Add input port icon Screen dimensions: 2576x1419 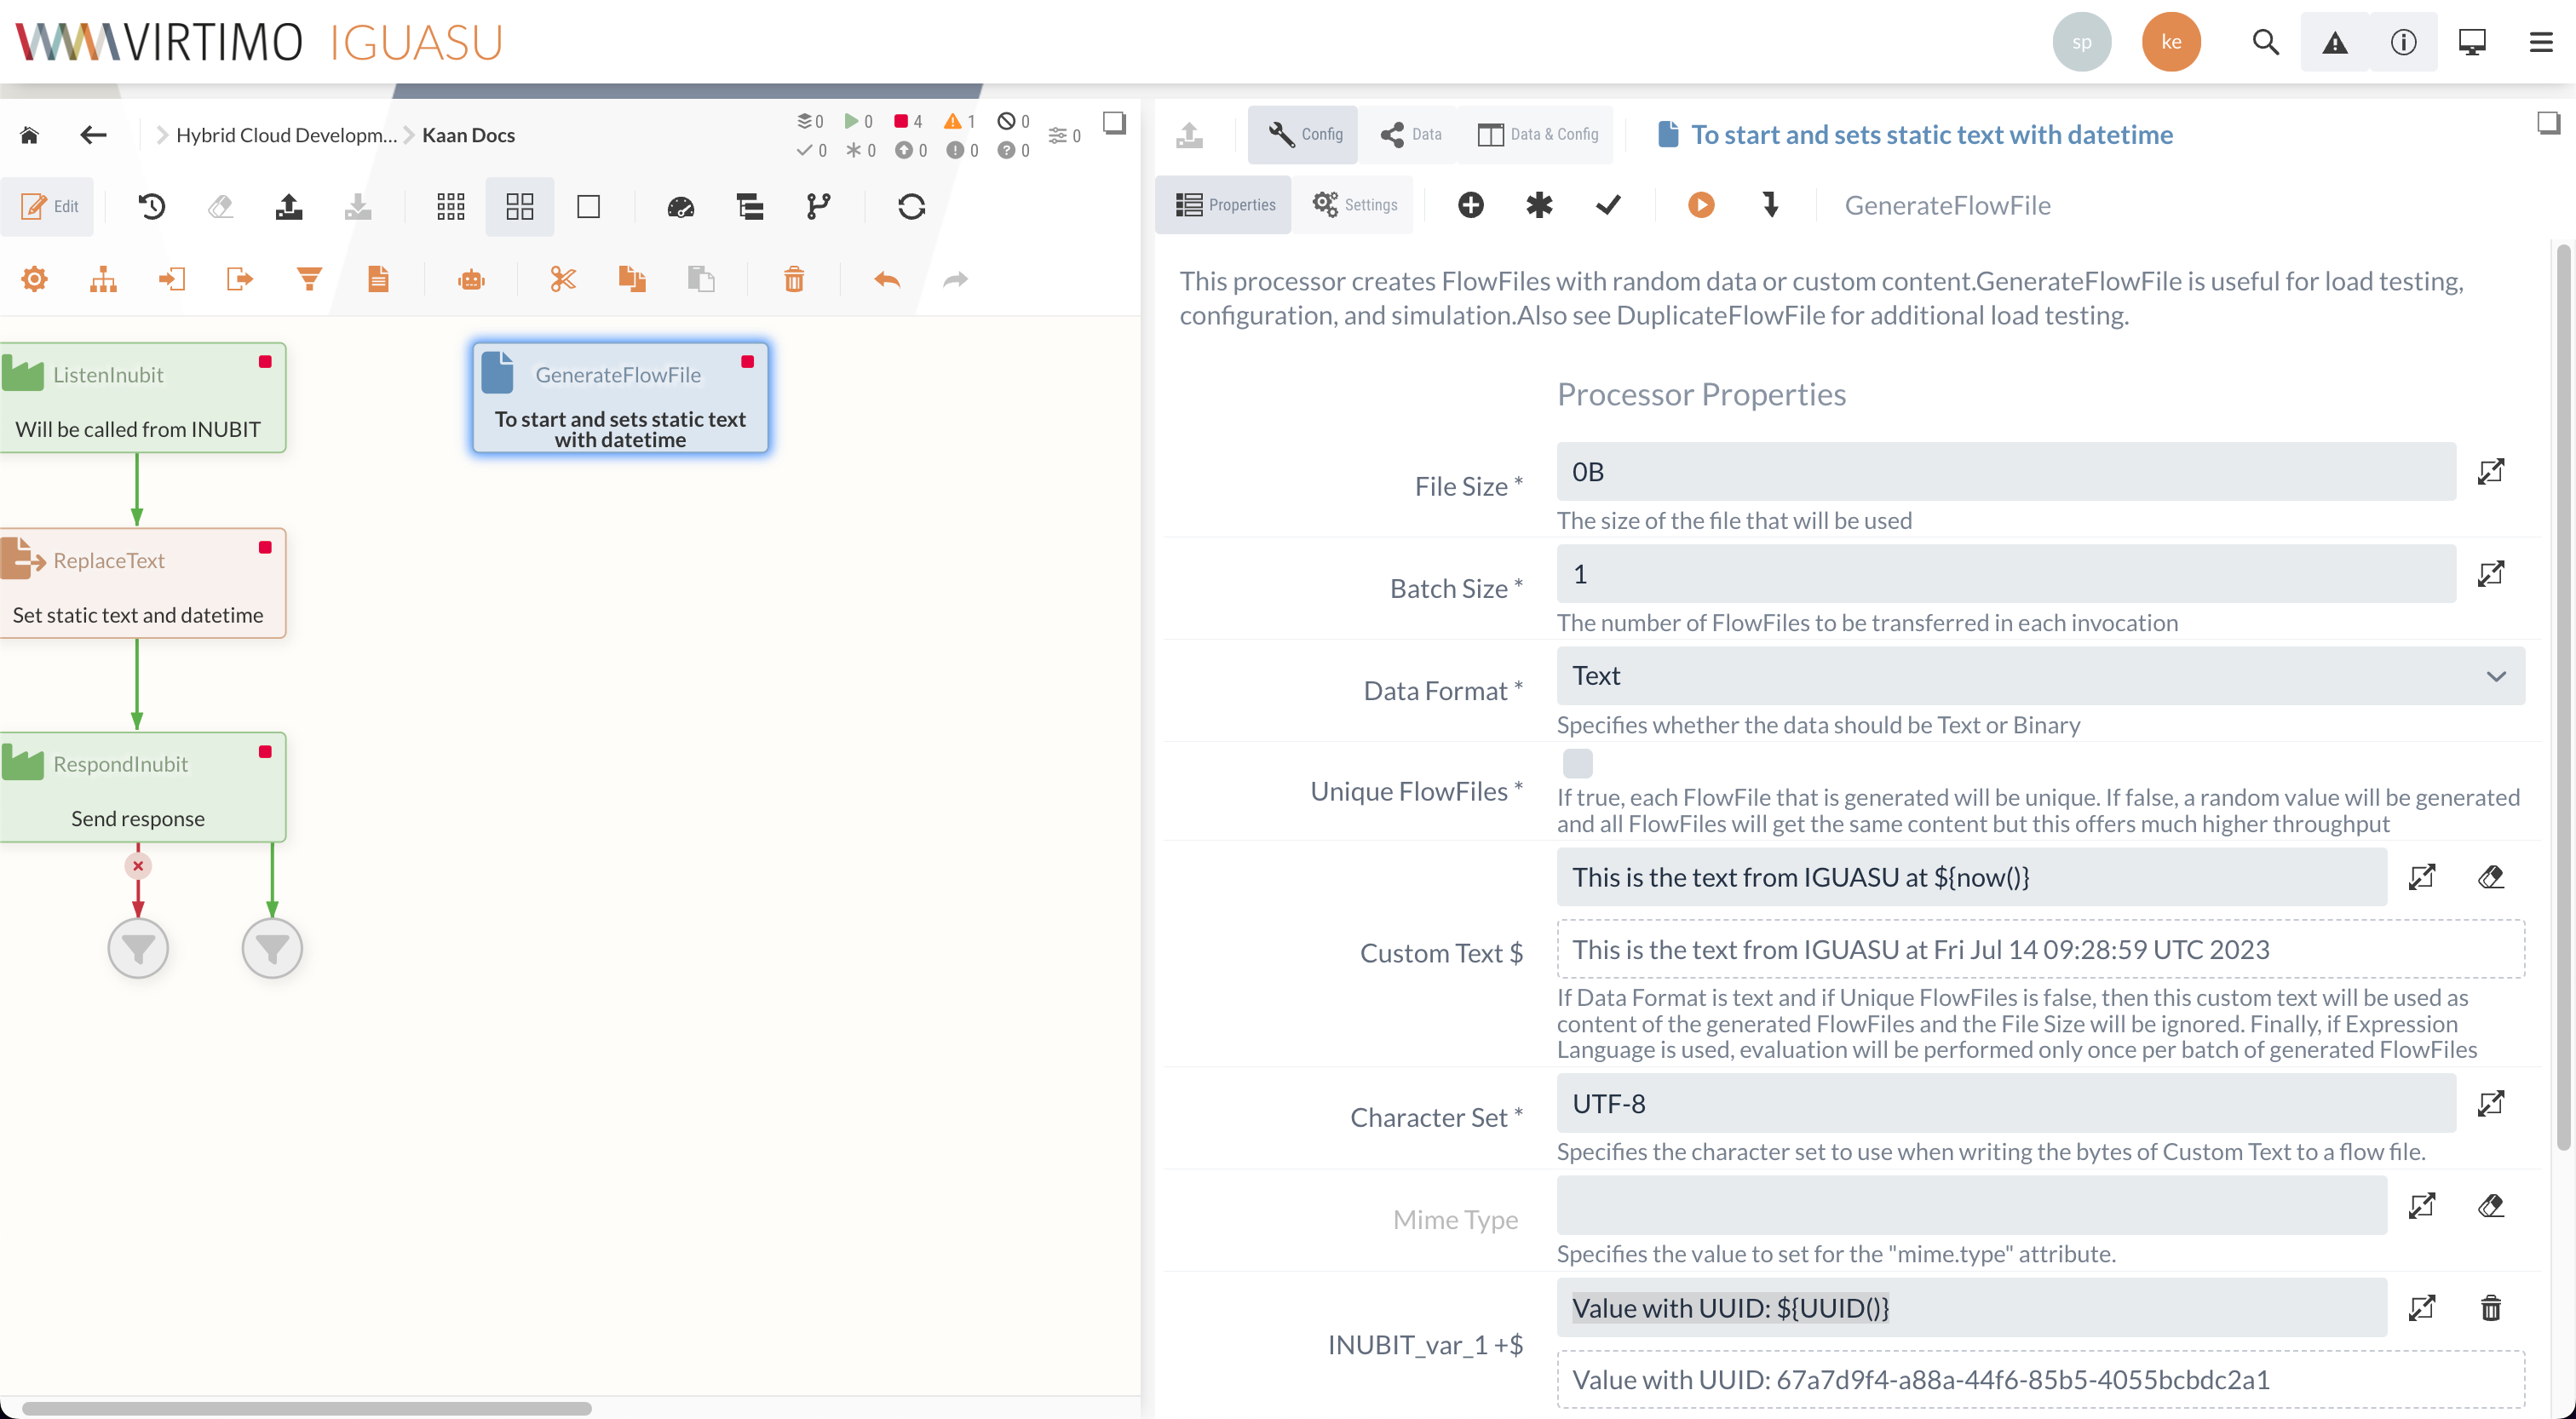tap(172, 279)
